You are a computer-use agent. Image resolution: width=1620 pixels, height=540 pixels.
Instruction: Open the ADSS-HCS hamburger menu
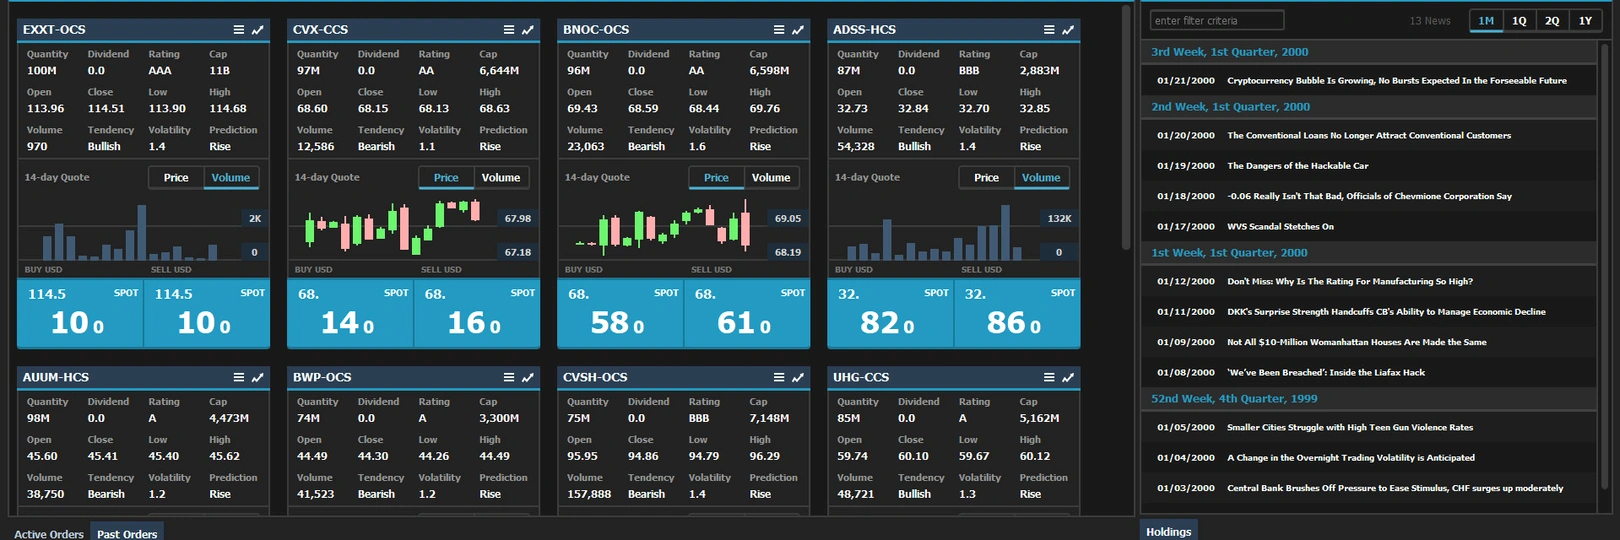pyautogui.click(x=1049, y=30)
